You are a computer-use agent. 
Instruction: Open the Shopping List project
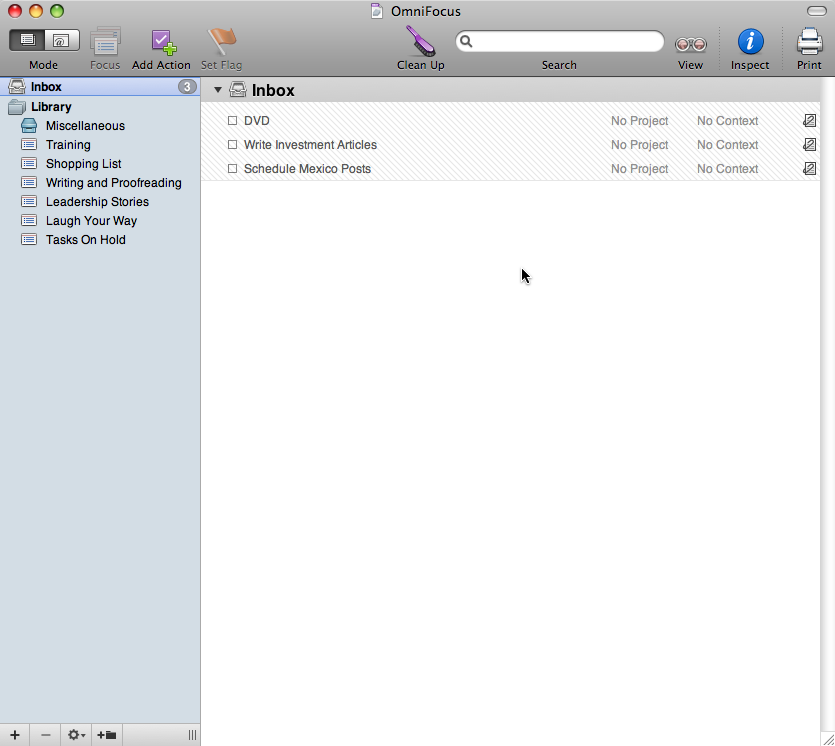point(100,163)
